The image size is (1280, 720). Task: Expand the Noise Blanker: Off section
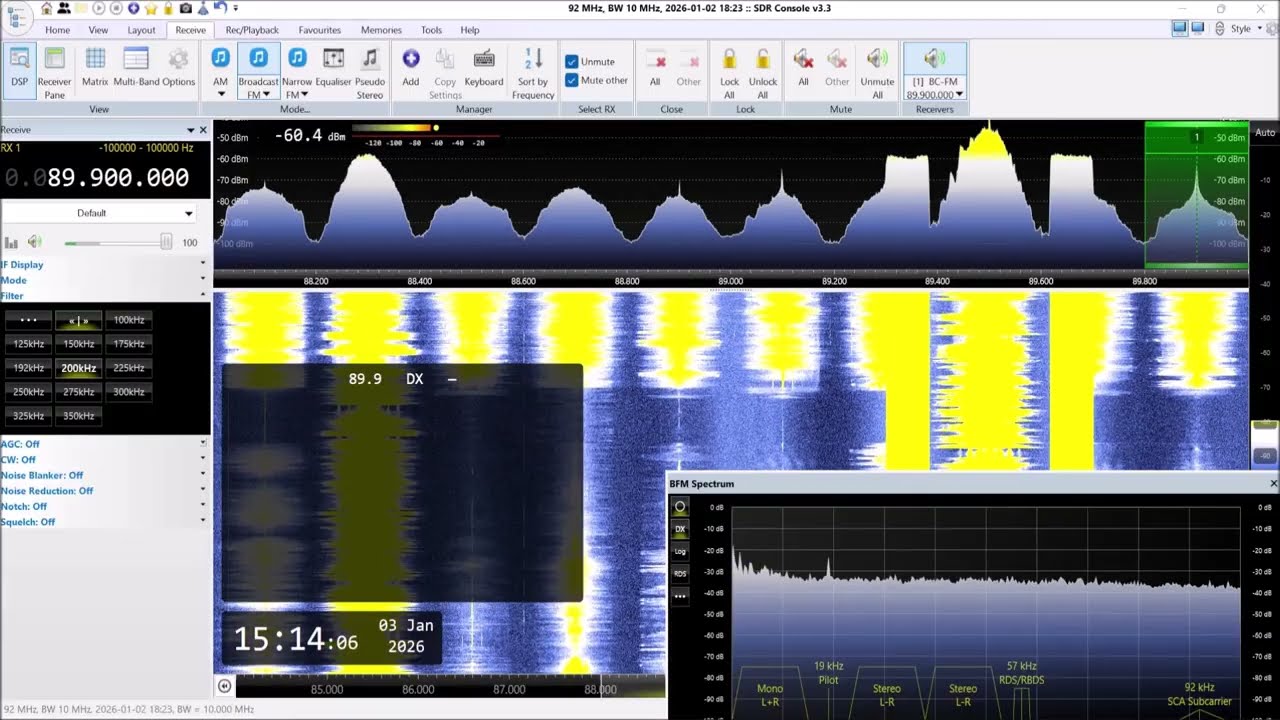104,475
